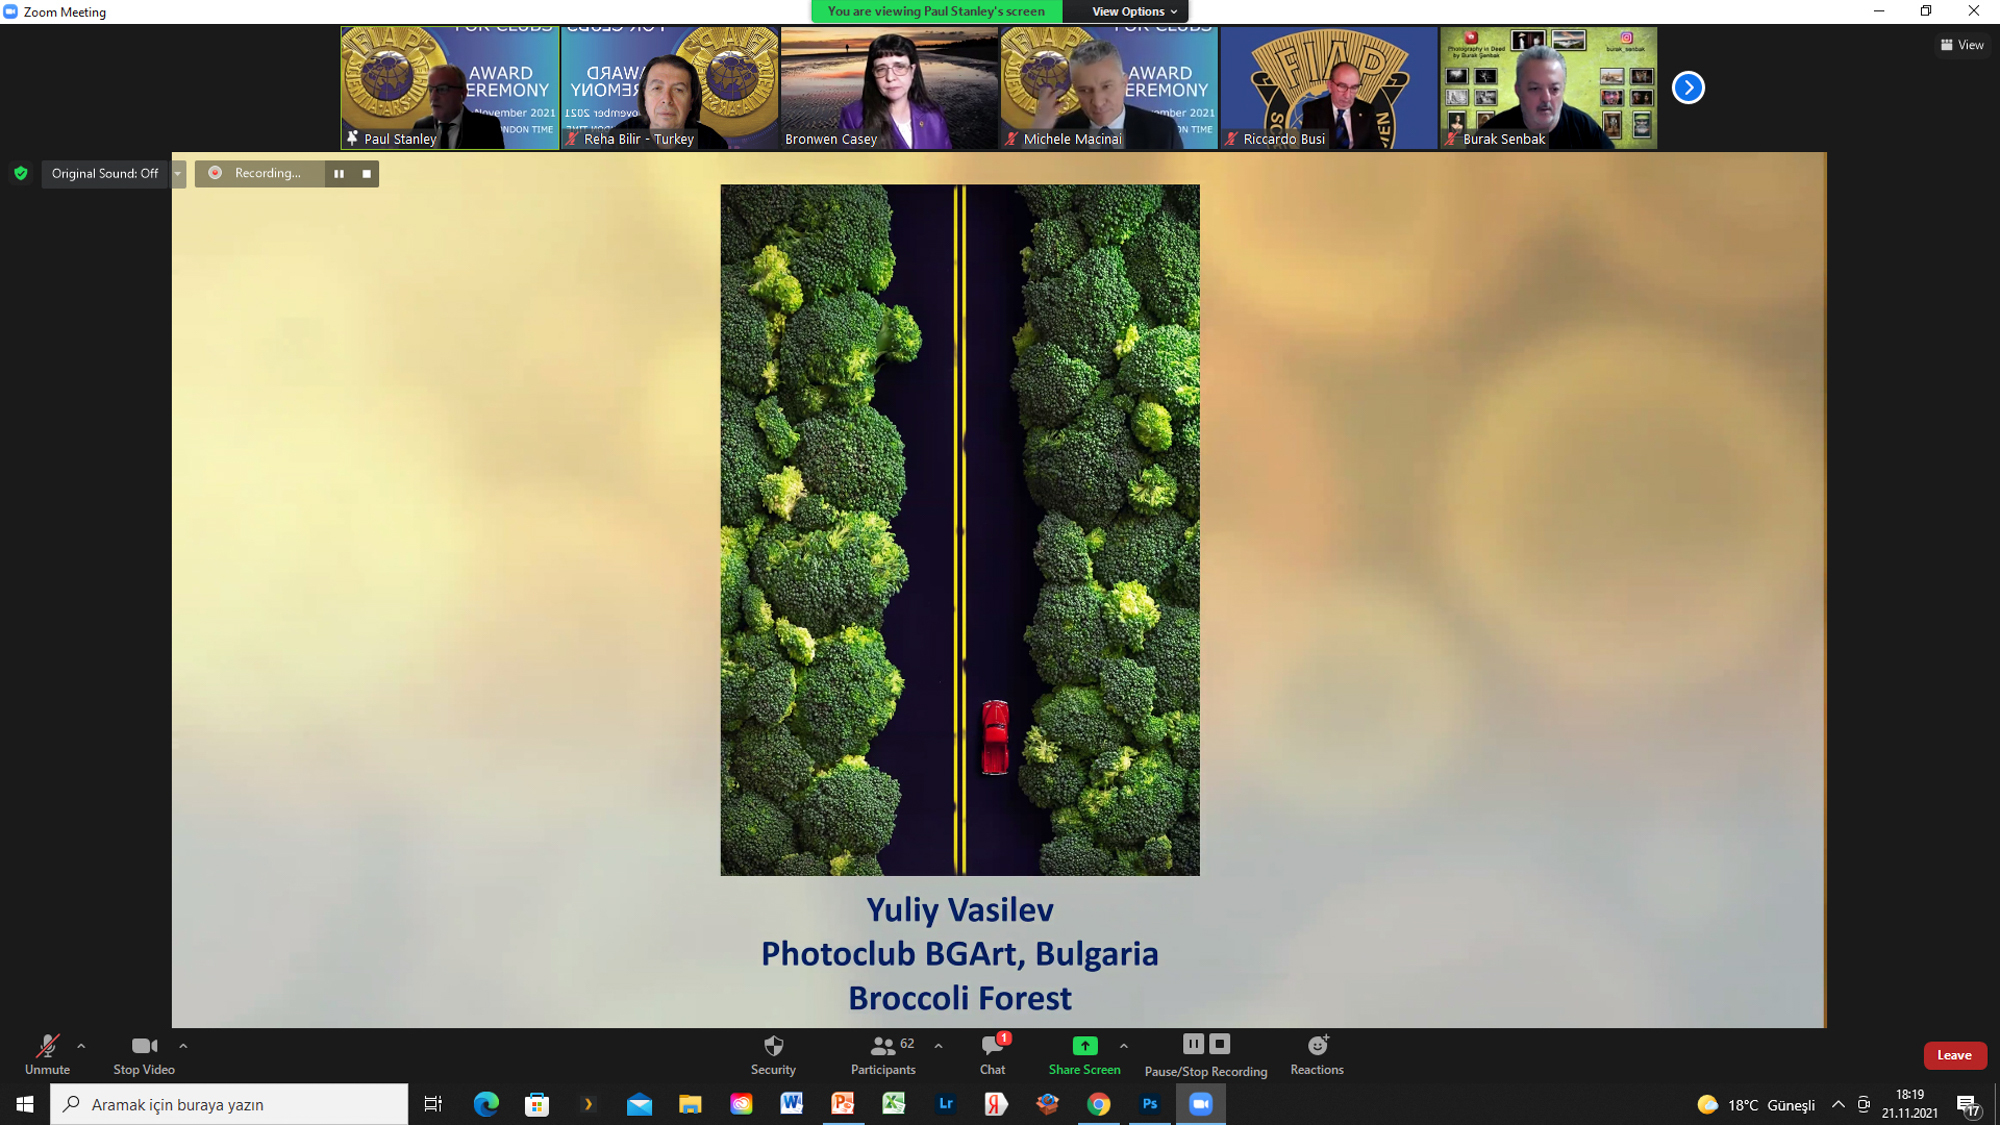This screenshot has width=2000, height=1125.
Task: Select Burak Senbak's video thumbnail
Action: (1549, 88)
